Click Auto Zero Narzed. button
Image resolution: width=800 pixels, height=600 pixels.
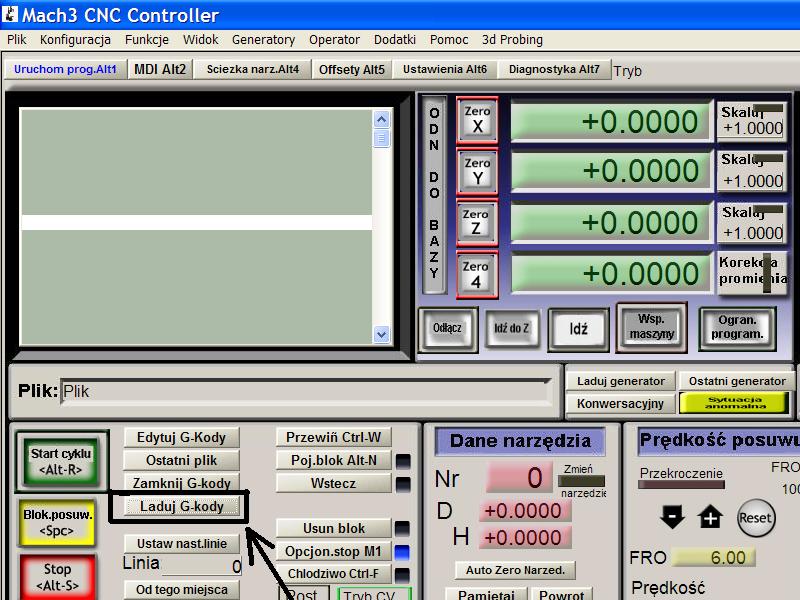pos(515,570)
